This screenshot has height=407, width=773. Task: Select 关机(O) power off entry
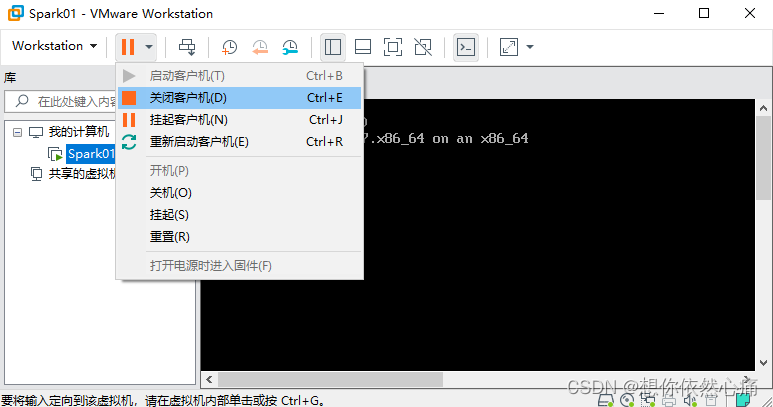pos(240,193)
